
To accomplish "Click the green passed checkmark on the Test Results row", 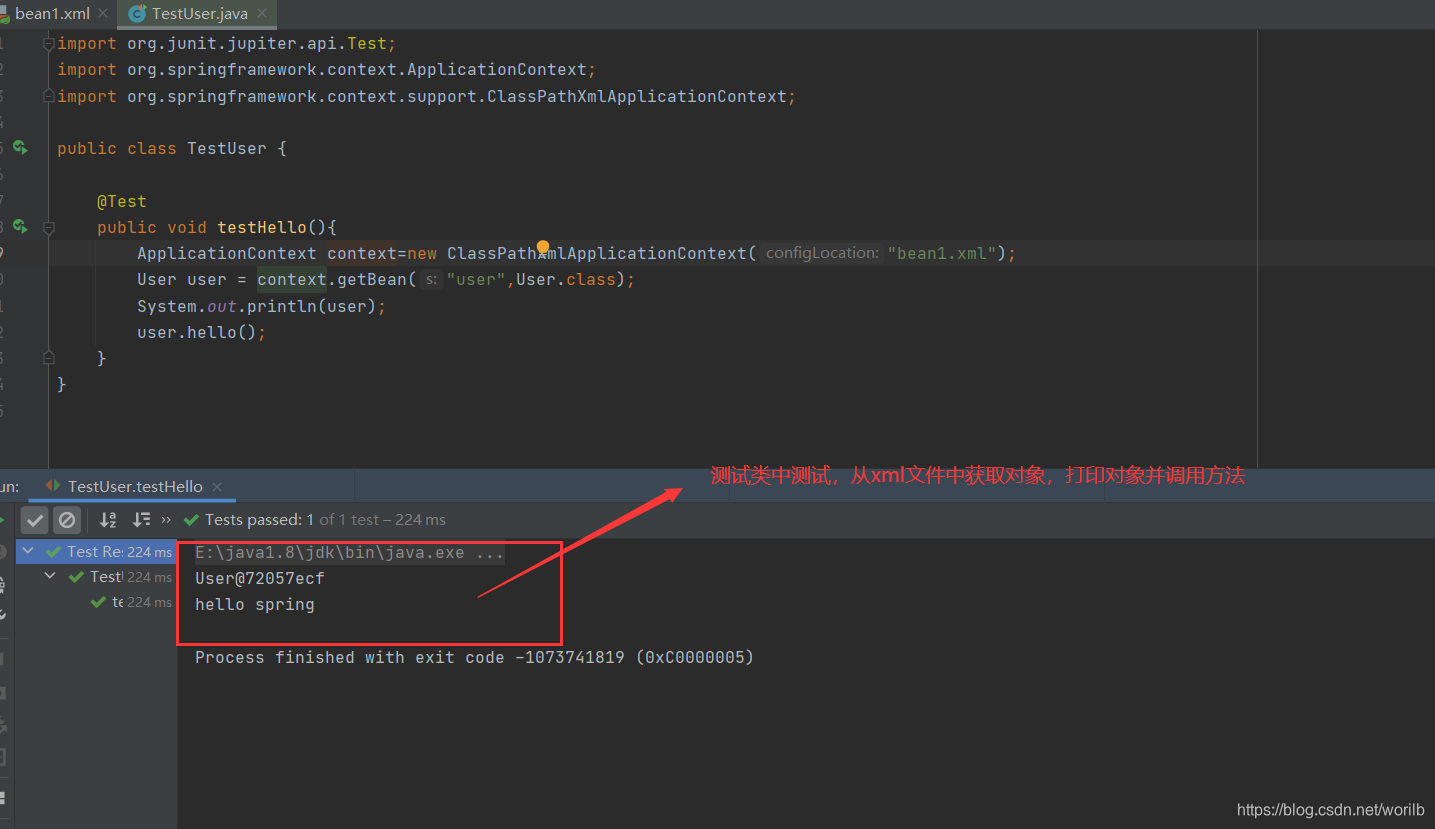I will point(54,552).
